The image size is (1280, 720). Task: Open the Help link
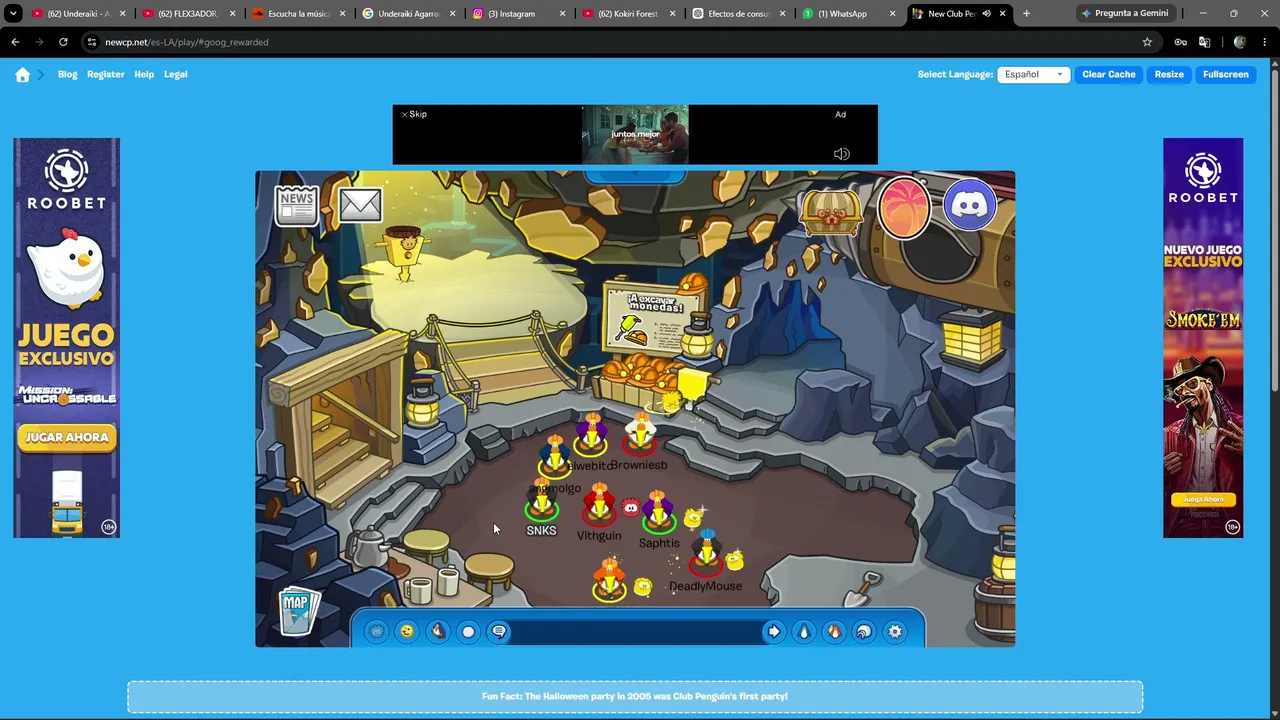(x=144, y=75)
